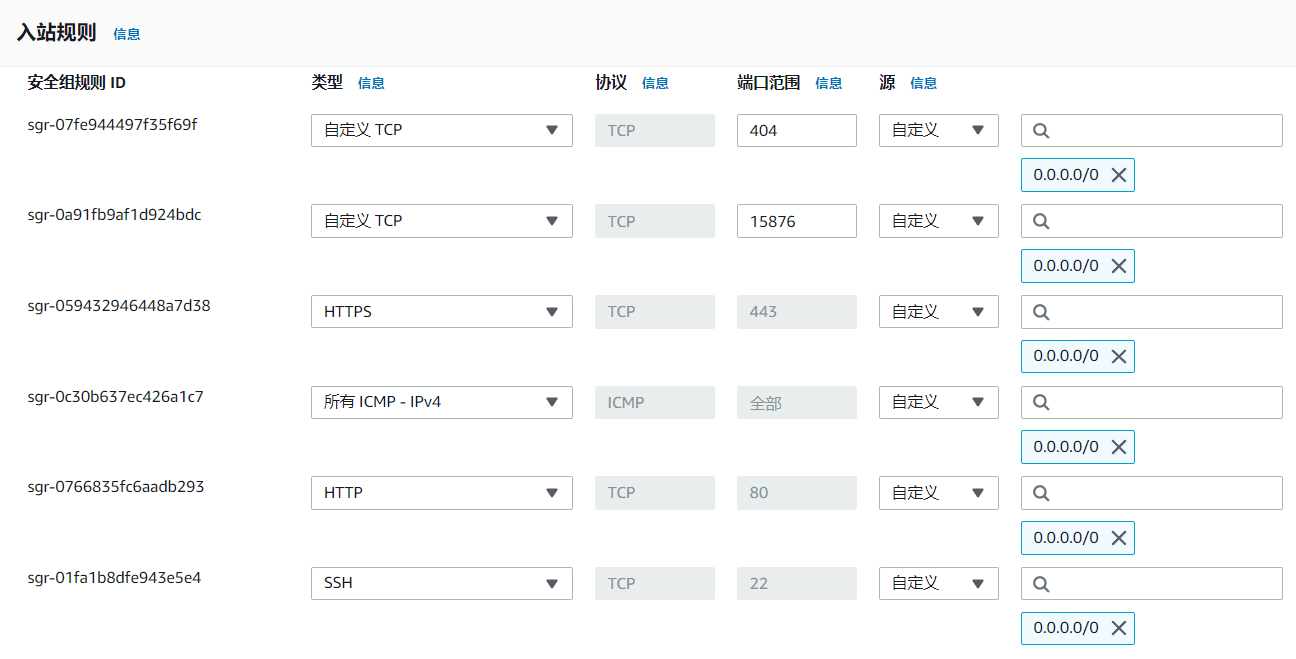Click the port range field containing 404
This screenshot has width=1296, height=659.
point(796,130)
